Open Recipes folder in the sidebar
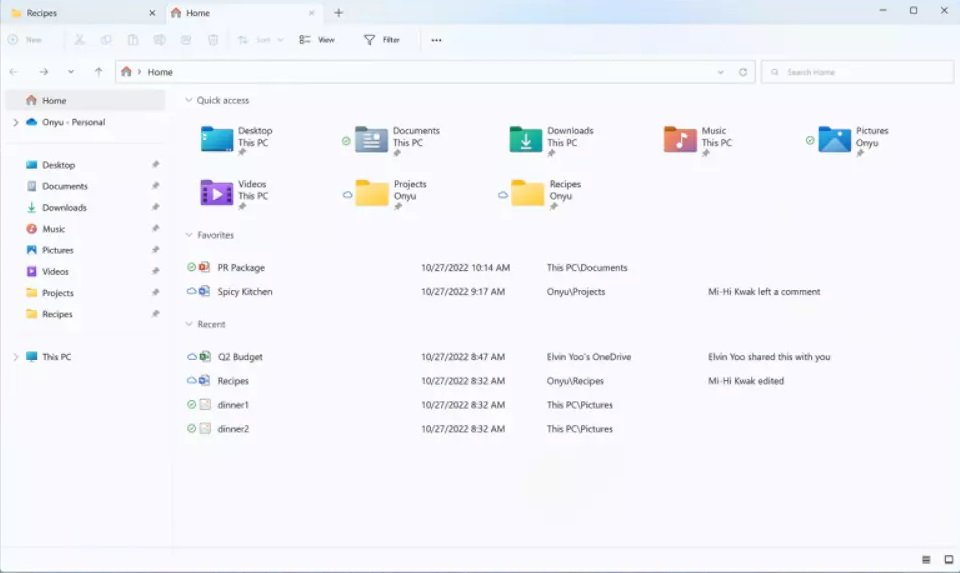This screenshot has width=960, height=573. [x=57, y=314]
